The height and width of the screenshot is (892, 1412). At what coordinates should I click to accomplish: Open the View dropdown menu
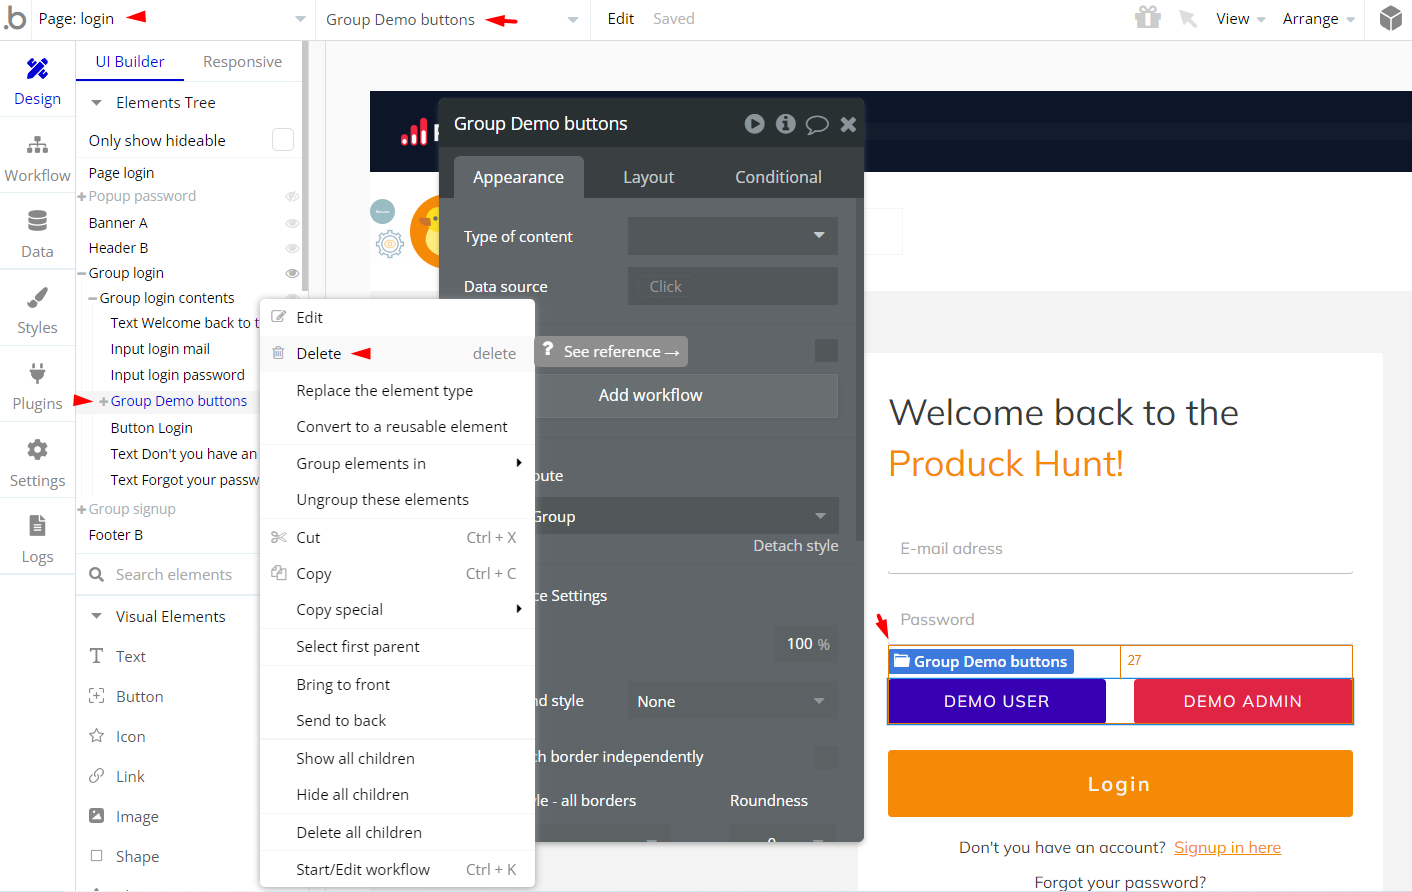point(1241,19)
